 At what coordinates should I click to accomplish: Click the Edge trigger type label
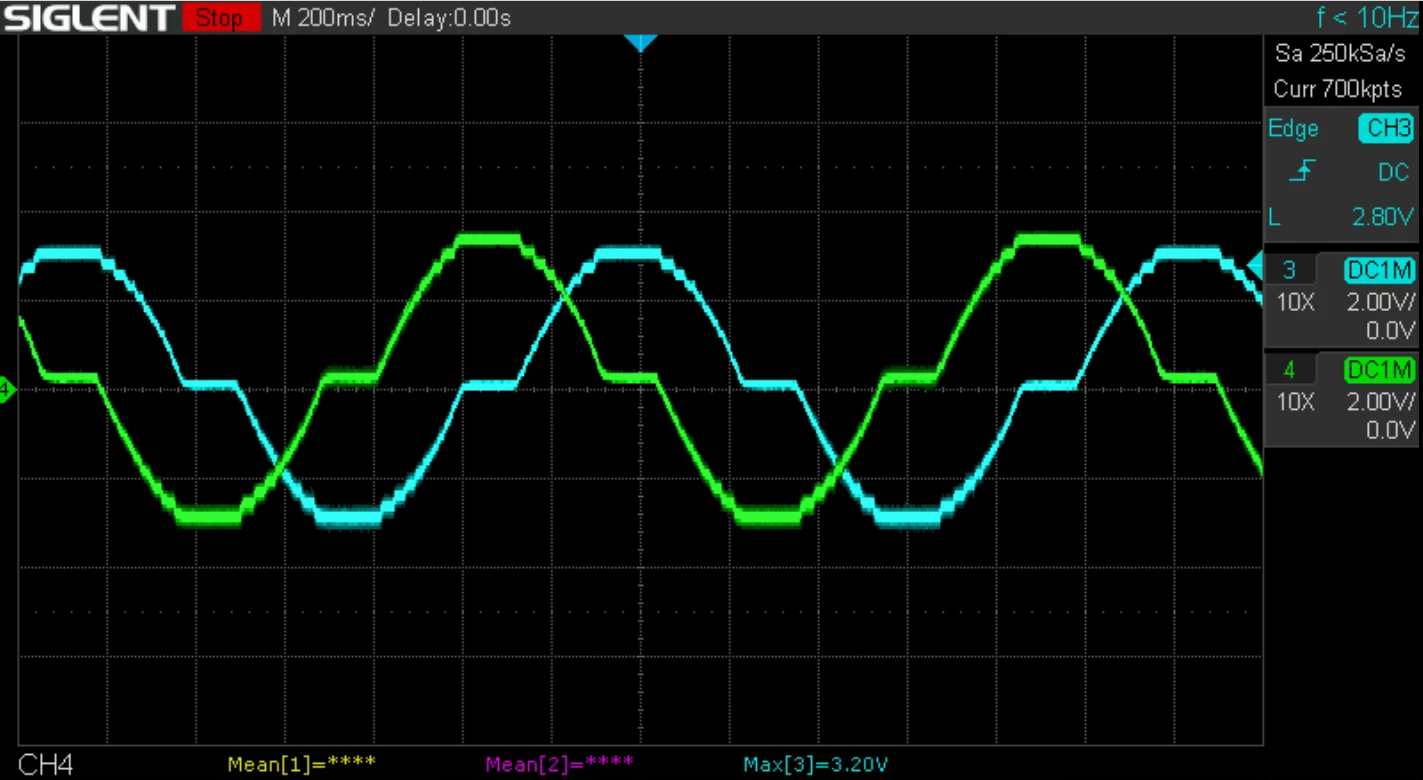(1293, 128)
